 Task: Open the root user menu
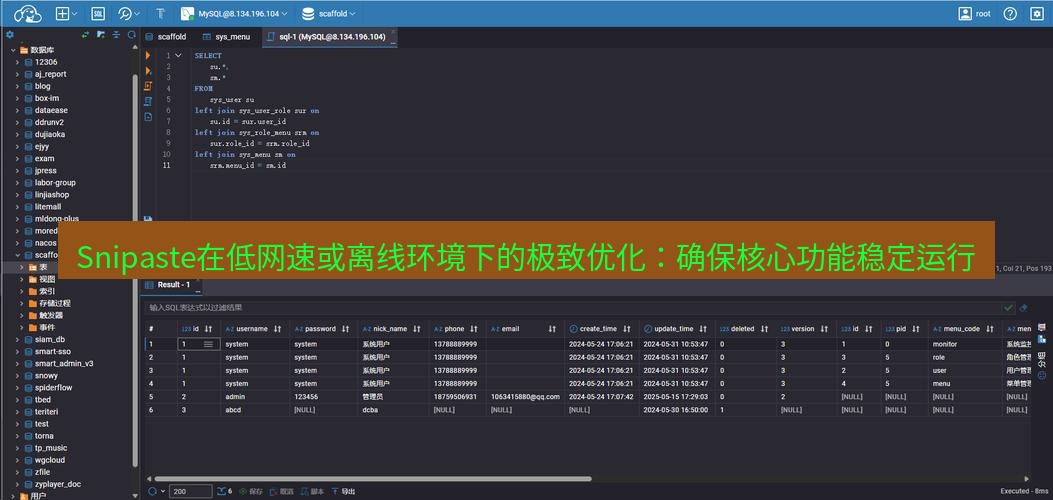tap(974, 13)
